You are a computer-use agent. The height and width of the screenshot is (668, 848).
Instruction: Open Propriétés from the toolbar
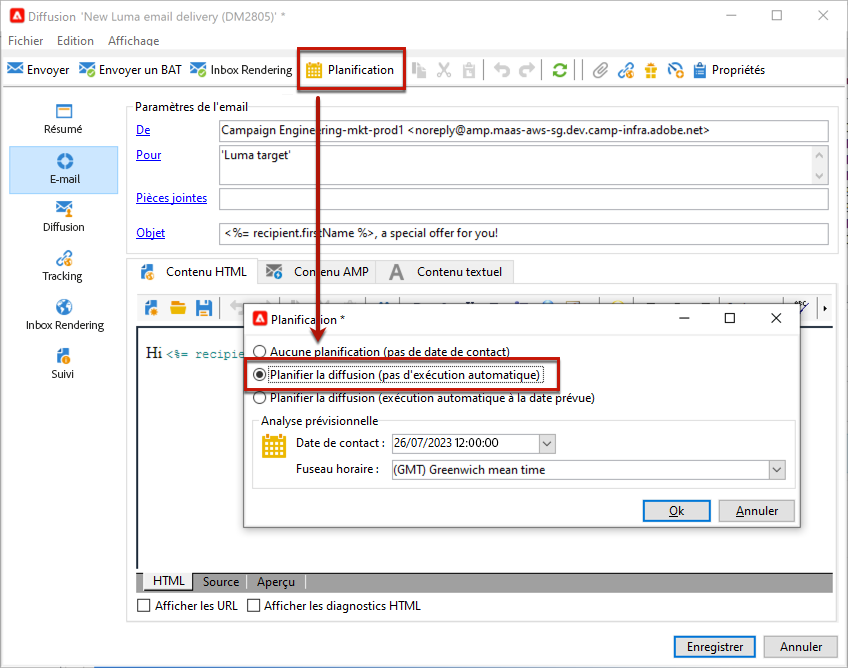point(729,70)
